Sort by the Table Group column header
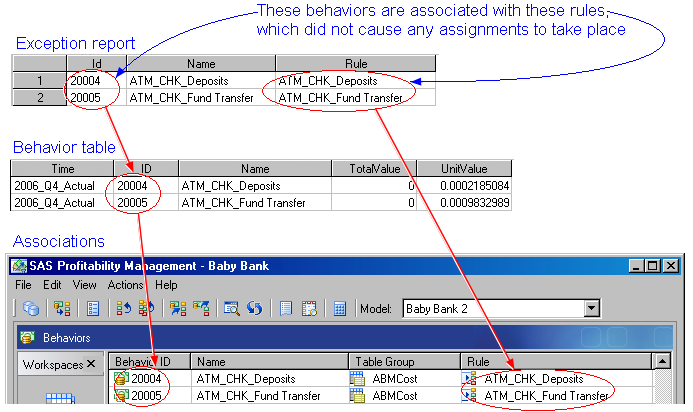The height and width of the screenshot is (412, 693). tap(402, 361)
